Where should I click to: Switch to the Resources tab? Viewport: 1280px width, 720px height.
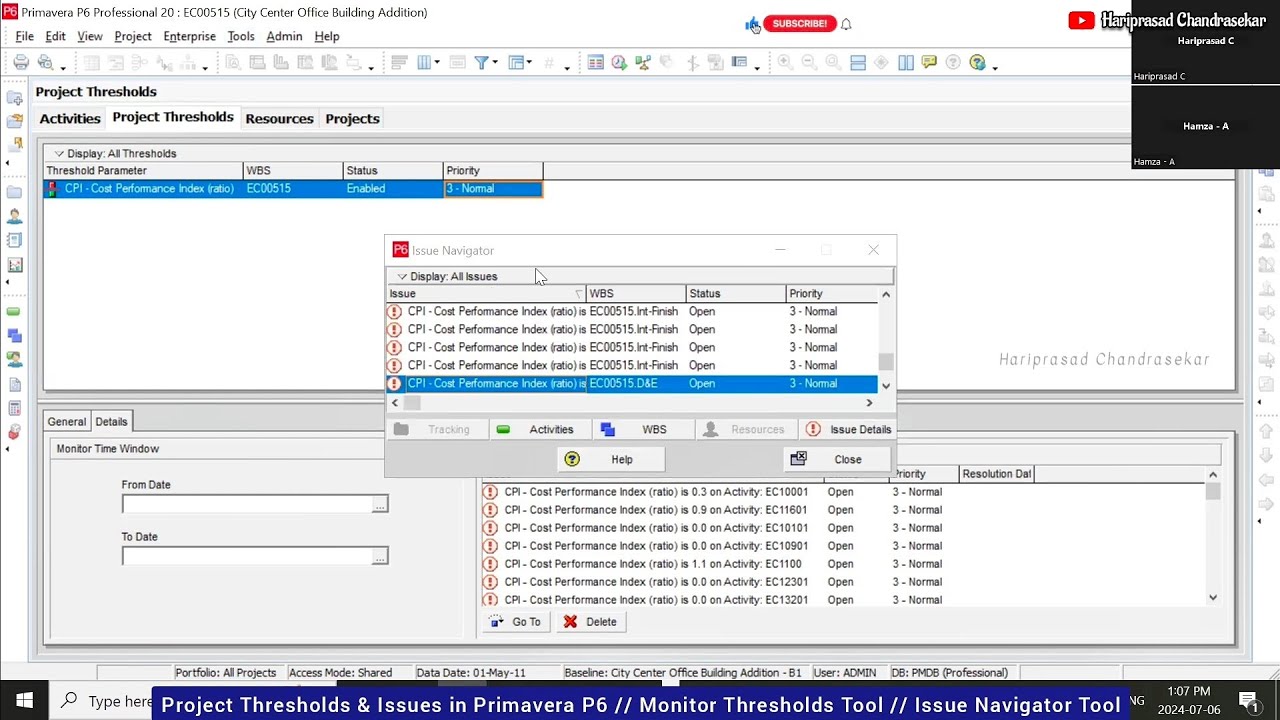[279, 118]
